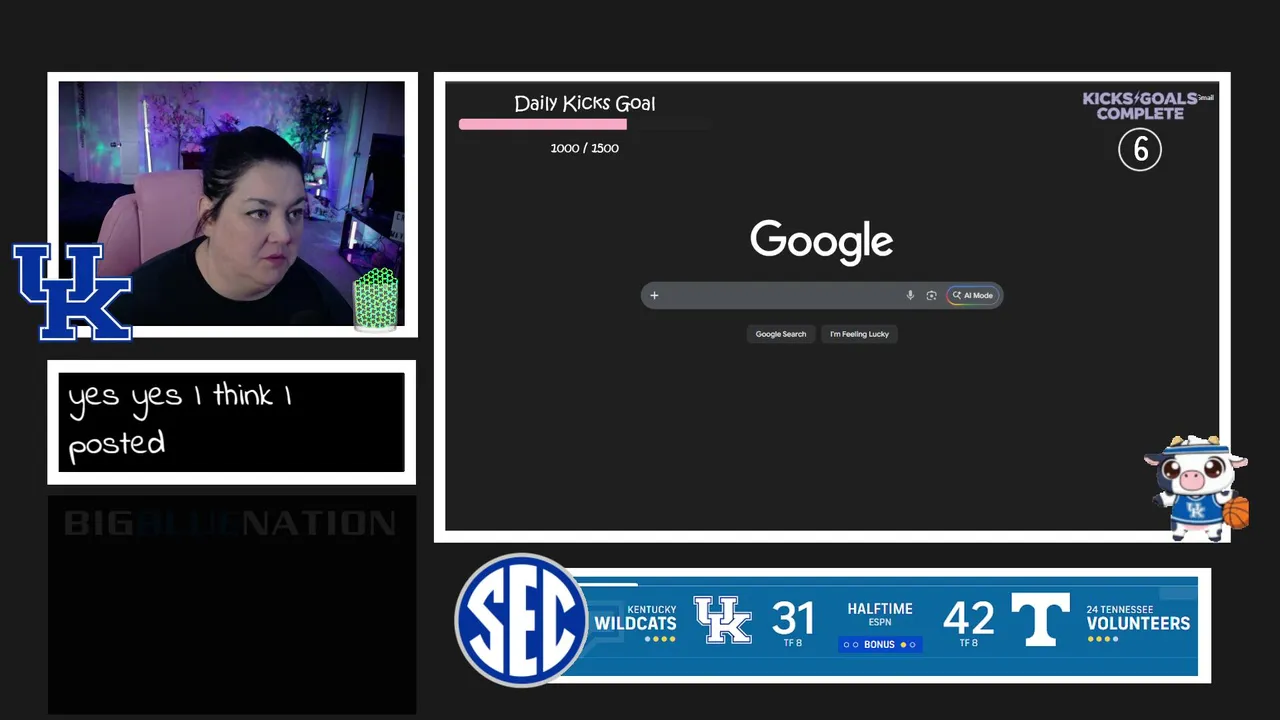Viewport: 1280px width, 720px height.
Task: Click Kentucky score 31
Action: tap(793, 618)
